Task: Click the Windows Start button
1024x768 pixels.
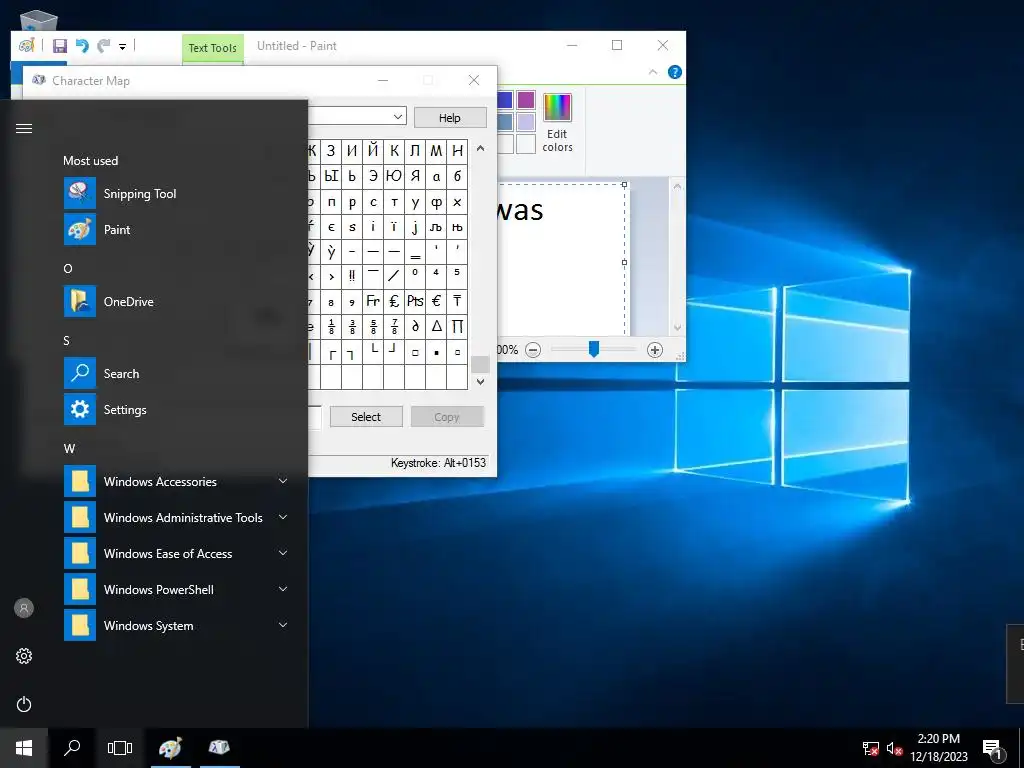Action: point(24,748)
